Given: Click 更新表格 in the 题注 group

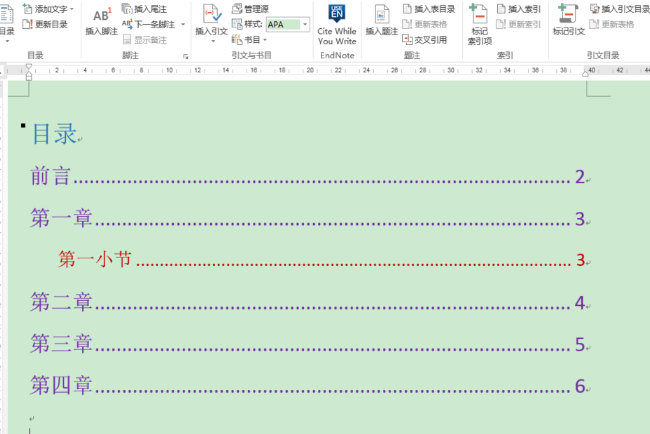Looking at the screenshot, I should 425,24.
